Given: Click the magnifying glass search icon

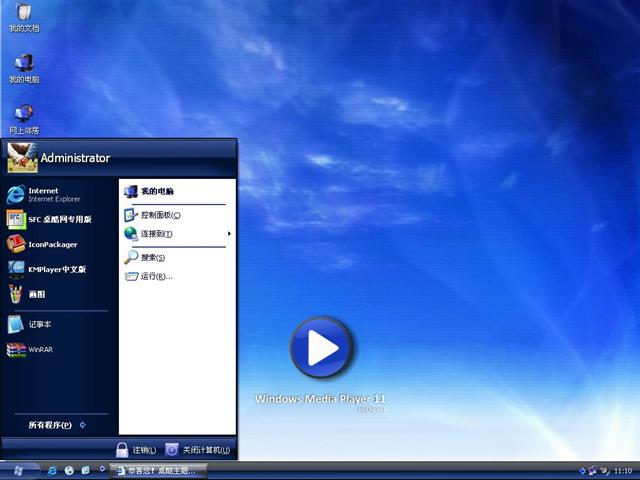Looking at the screenshot, I should click(131, 257).
